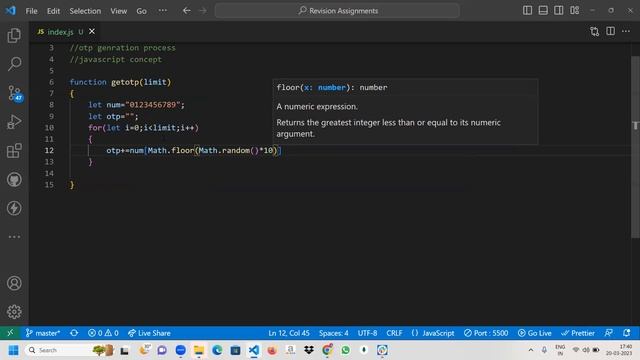
Task: Open the Go menu
Action: click(x=141, y=11)
